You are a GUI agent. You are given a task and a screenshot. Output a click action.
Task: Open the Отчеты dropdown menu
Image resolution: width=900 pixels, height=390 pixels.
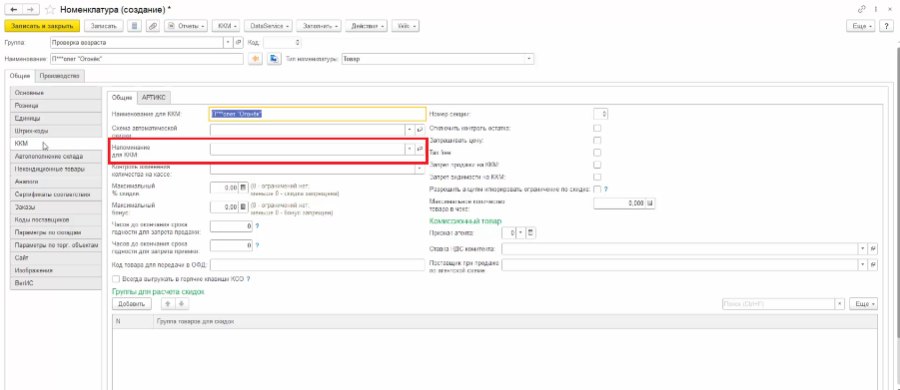[x=185, y=26]
